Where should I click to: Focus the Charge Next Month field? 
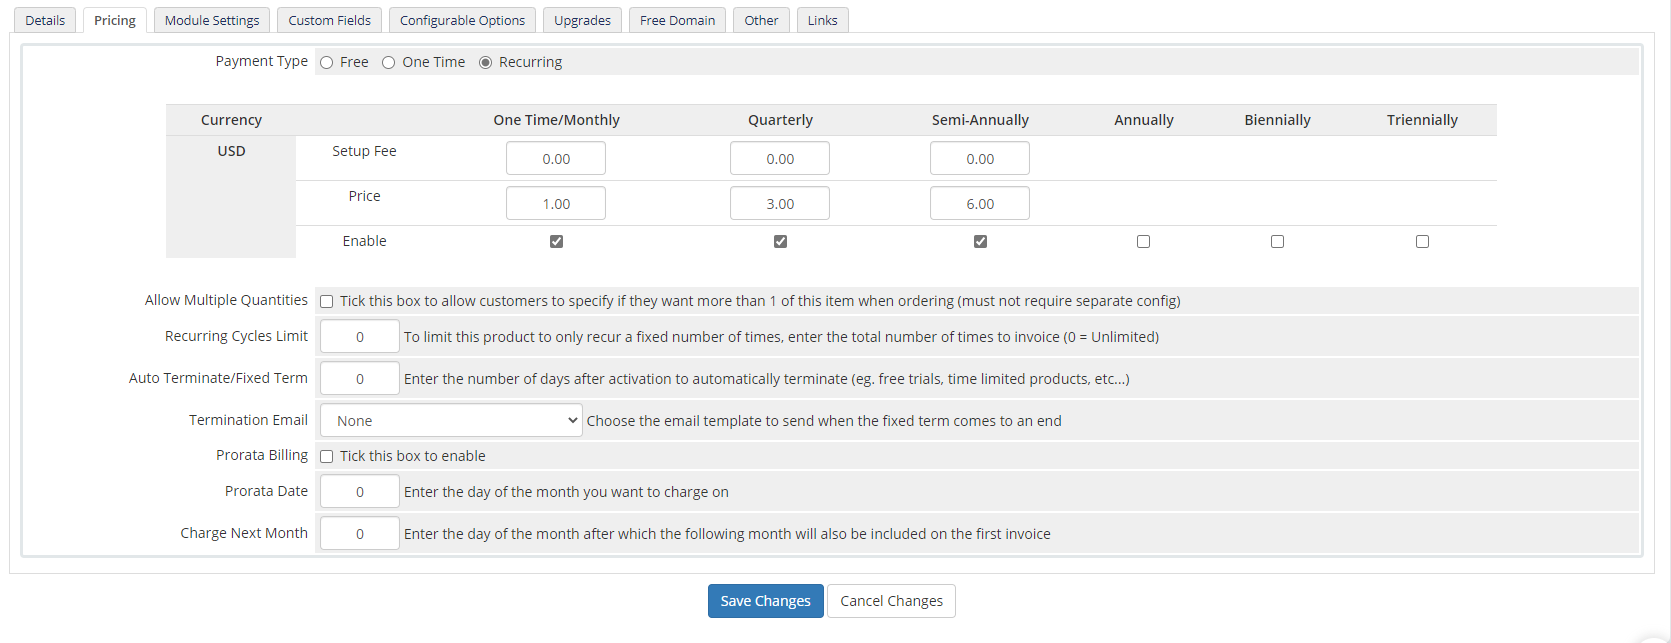pyautogui.click(x=360, y=534)
